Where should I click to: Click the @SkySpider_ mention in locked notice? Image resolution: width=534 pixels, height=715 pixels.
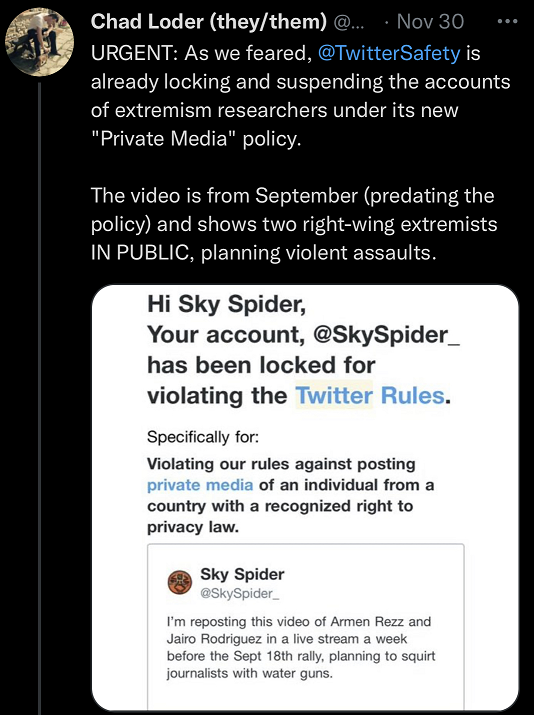click(x=386, y=335)
